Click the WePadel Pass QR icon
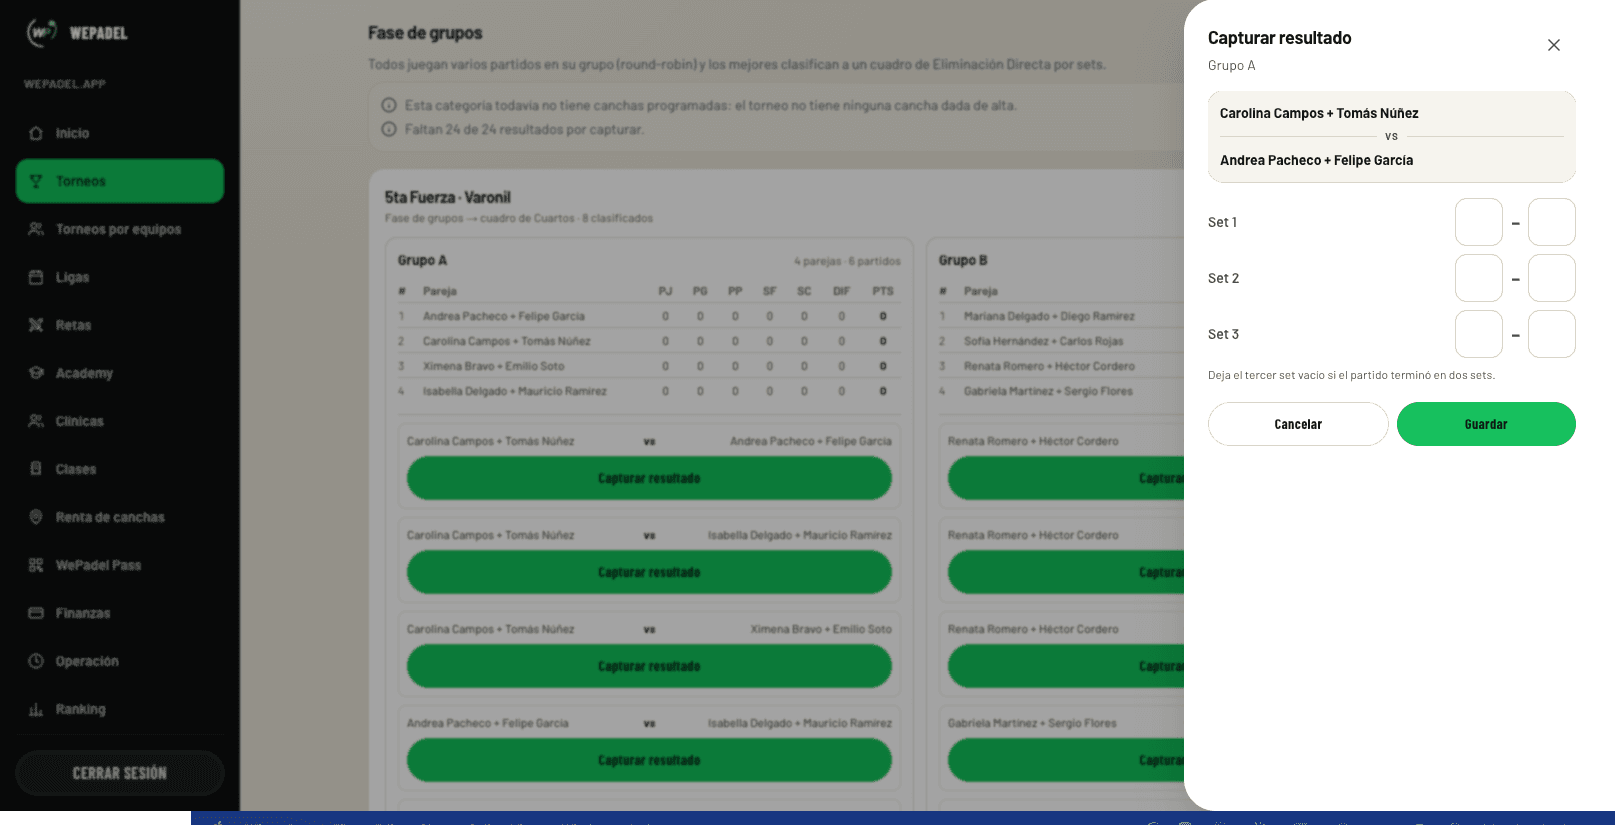Screen dimensions: 1615x825 click(36, 565)
